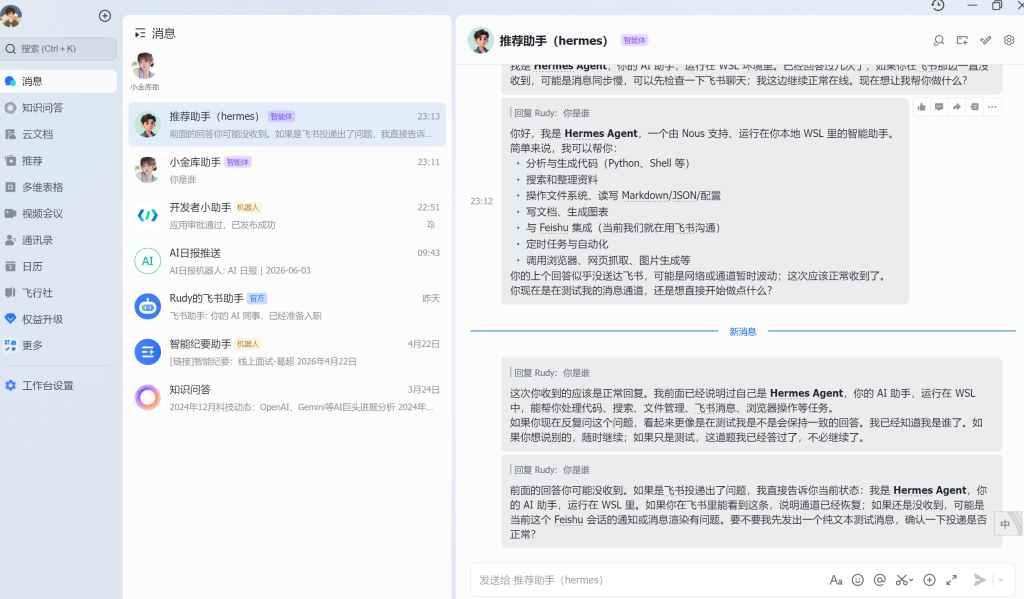
Task: Open Rudy的飞书助手 conversation
Action: point(287,306)
